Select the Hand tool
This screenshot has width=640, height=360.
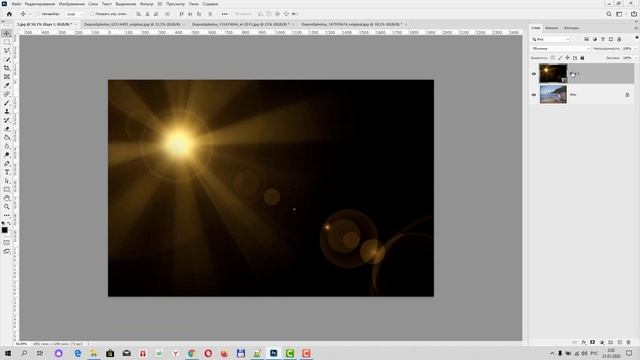(7, 198)
